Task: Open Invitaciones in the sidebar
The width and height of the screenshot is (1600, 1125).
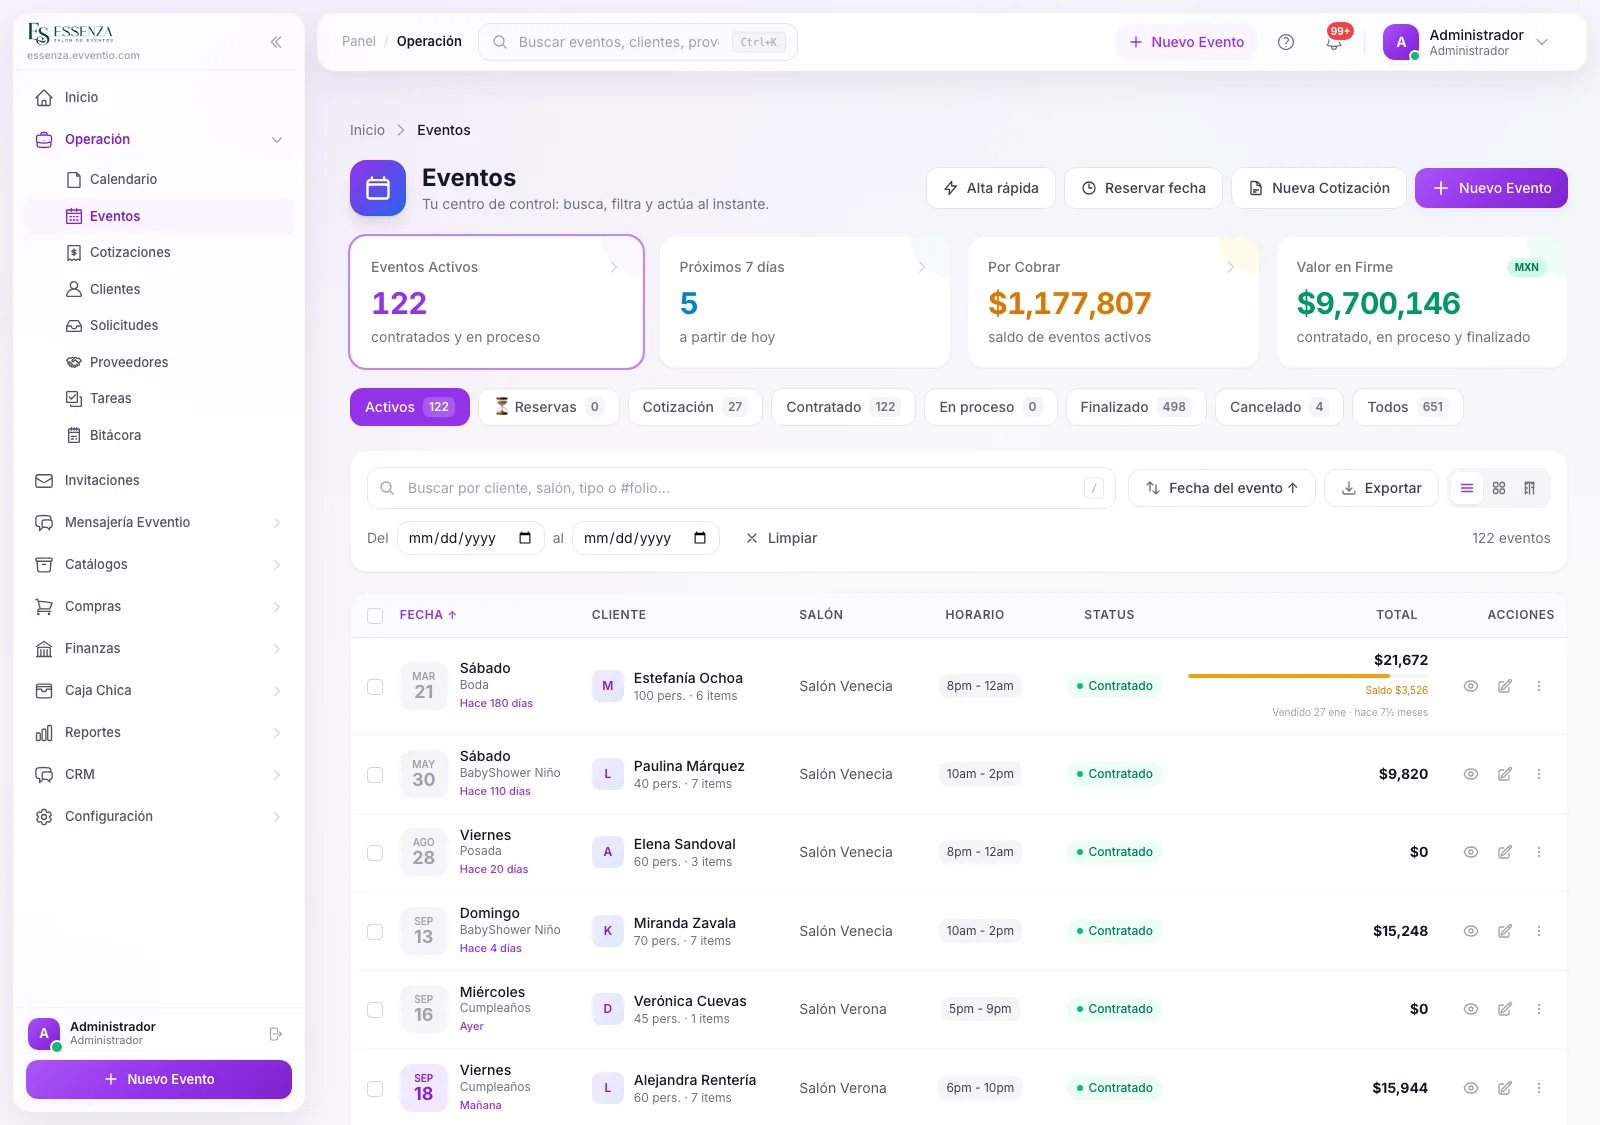Action: coord(159,480)
